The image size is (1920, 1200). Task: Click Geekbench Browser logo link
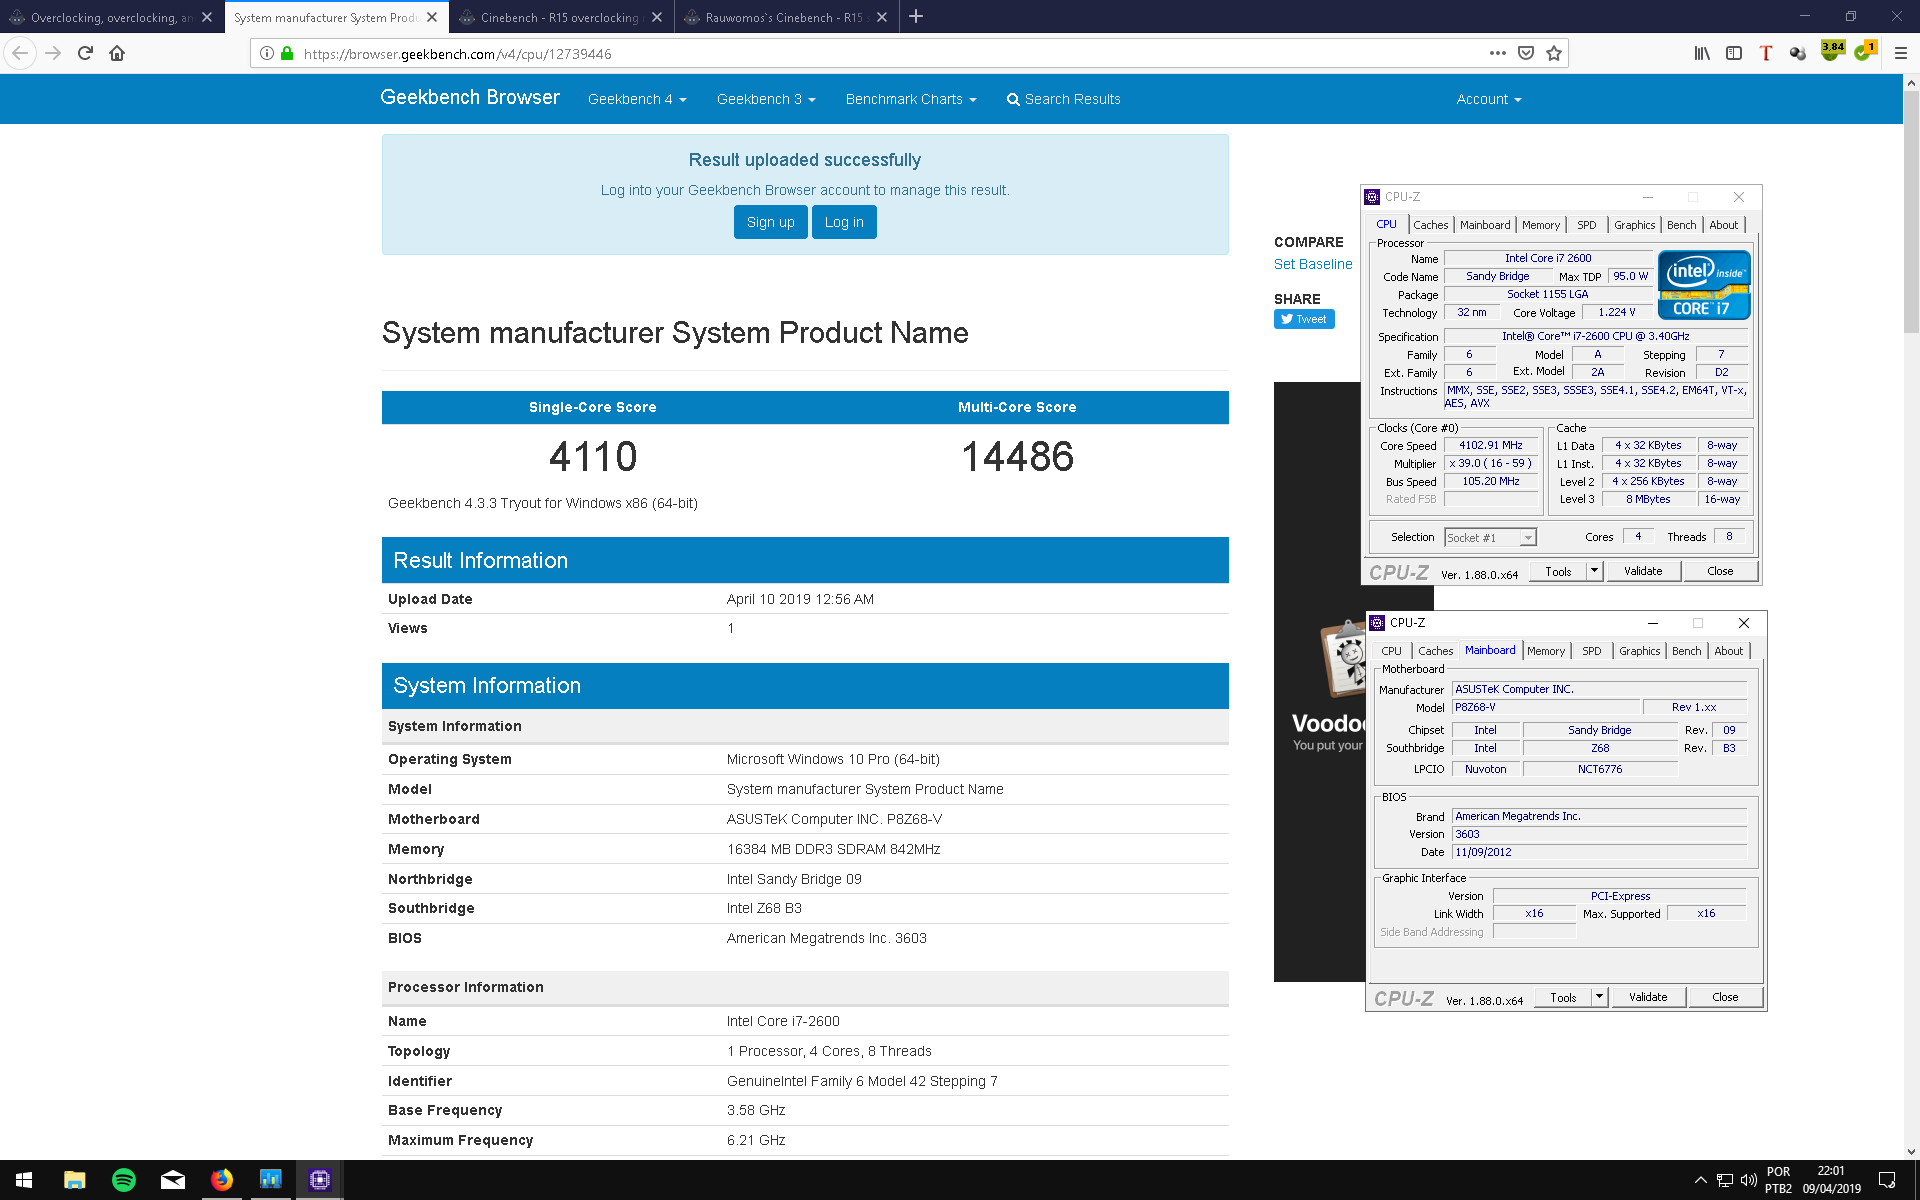click(x=470, y=97)
